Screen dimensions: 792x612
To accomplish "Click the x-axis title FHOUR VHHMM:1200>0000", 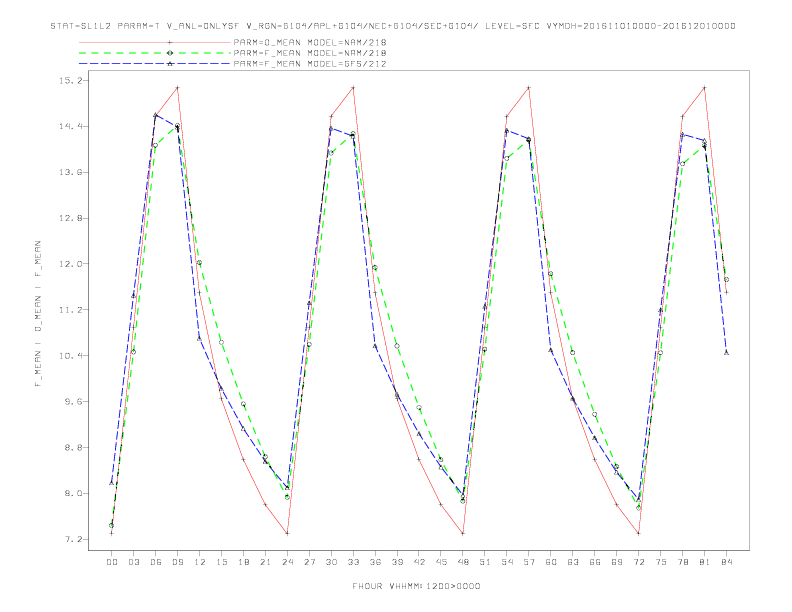I will tap(416, 586).
